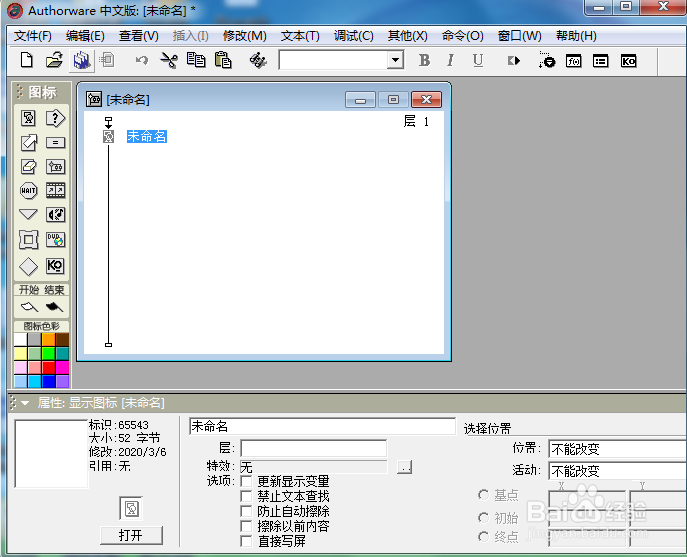The image size is (687, 557).
Task: Click the display icon above 打开
Action: tap(131, 508)
